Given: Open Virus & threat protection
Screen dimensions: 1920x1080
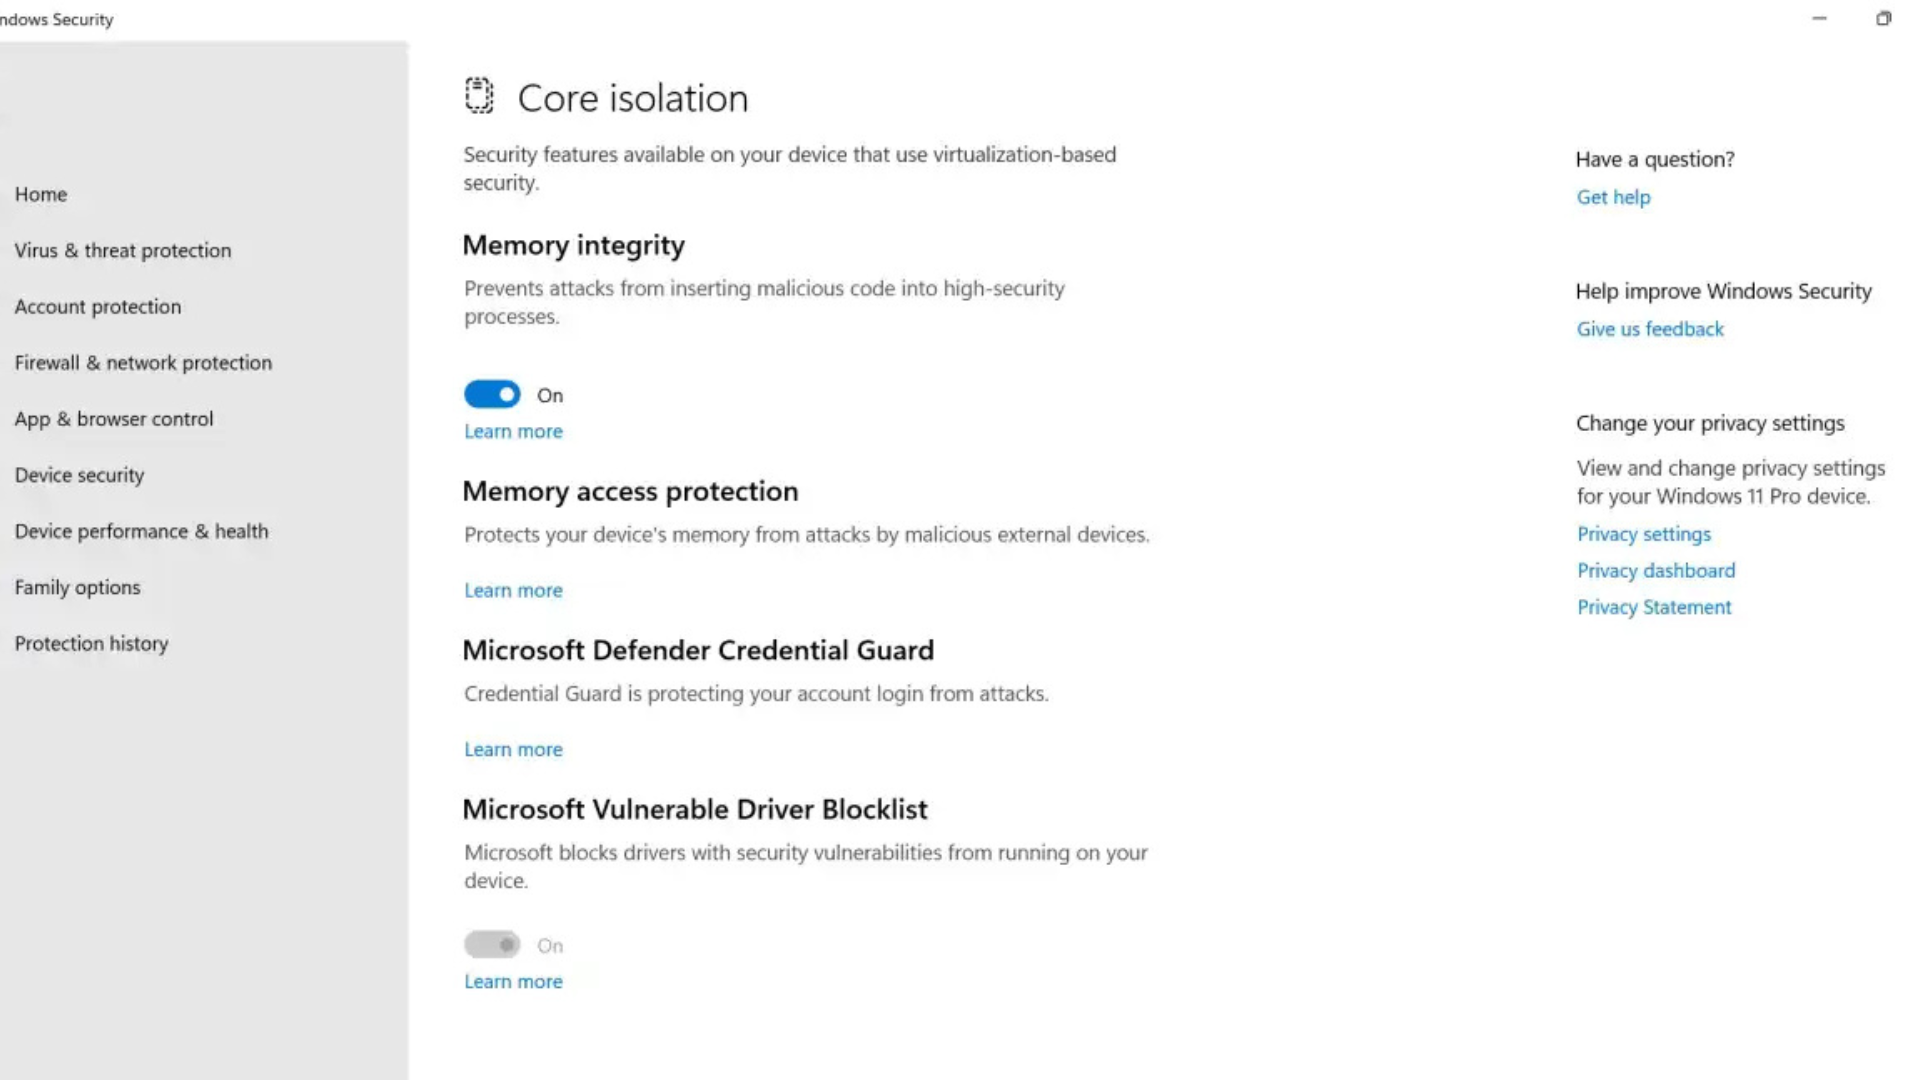Looking at the screenshot, I should click(x=123, y=251).
